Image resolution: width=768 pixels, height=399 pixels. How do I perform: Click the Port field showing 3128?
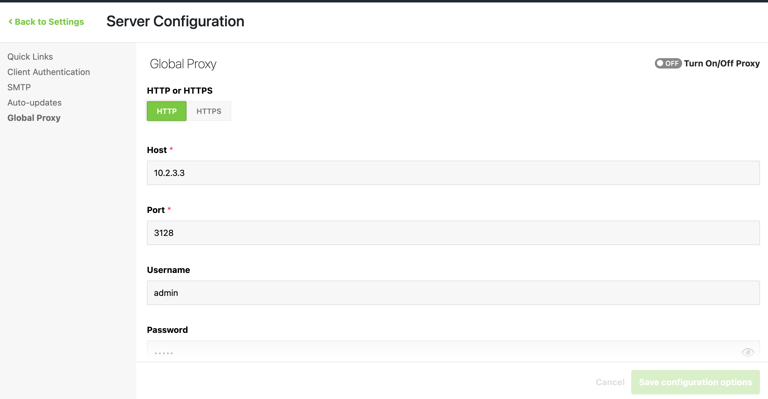[453, 233]
